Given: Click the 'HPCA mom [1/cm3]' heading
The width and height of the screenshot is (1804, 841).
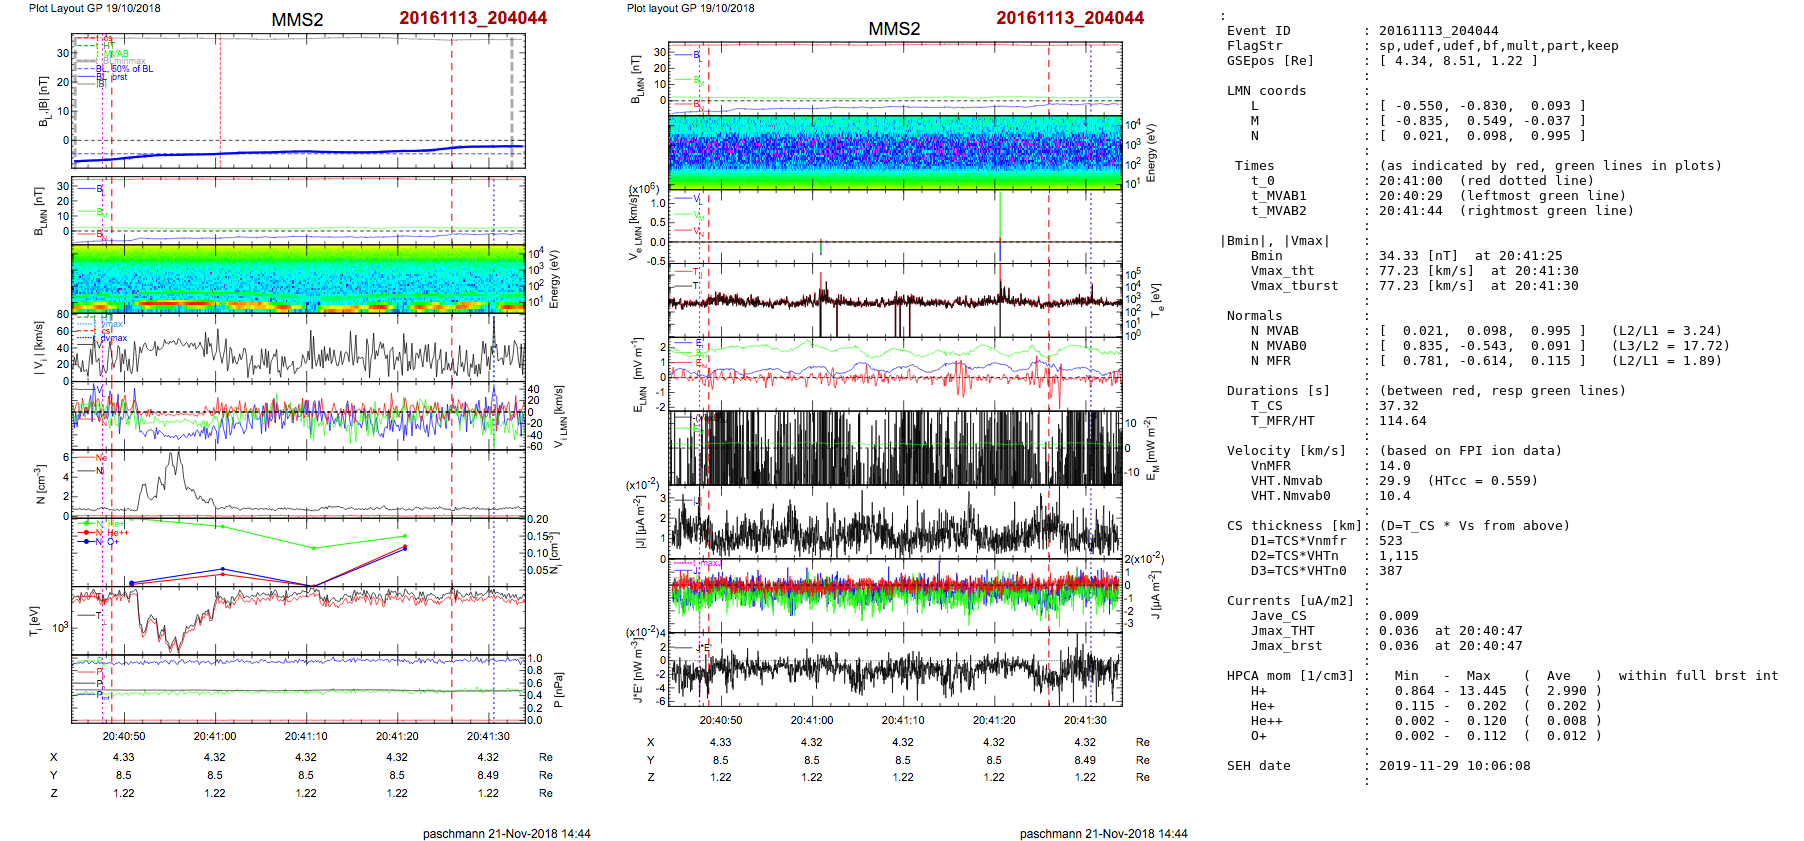Looking at the screenshot, I should [1290, 676].
